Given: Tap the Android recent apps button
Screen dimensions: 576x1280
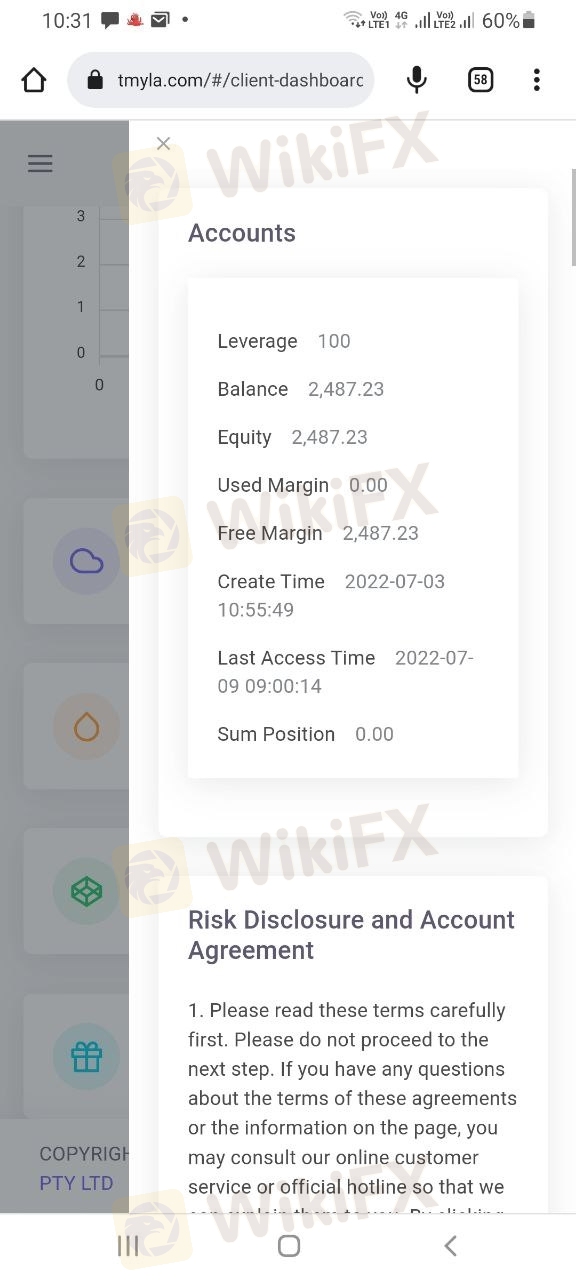Looking at the screenshot, I should point(128,1246).
